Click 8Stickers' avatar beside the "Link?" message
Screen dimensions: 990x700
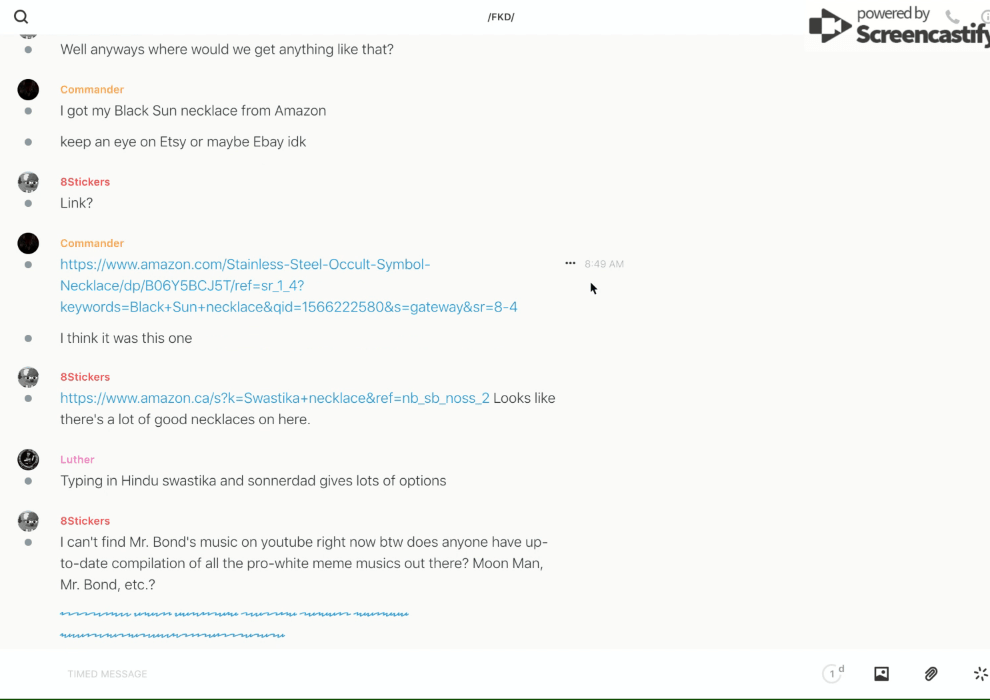click(28, 182)
